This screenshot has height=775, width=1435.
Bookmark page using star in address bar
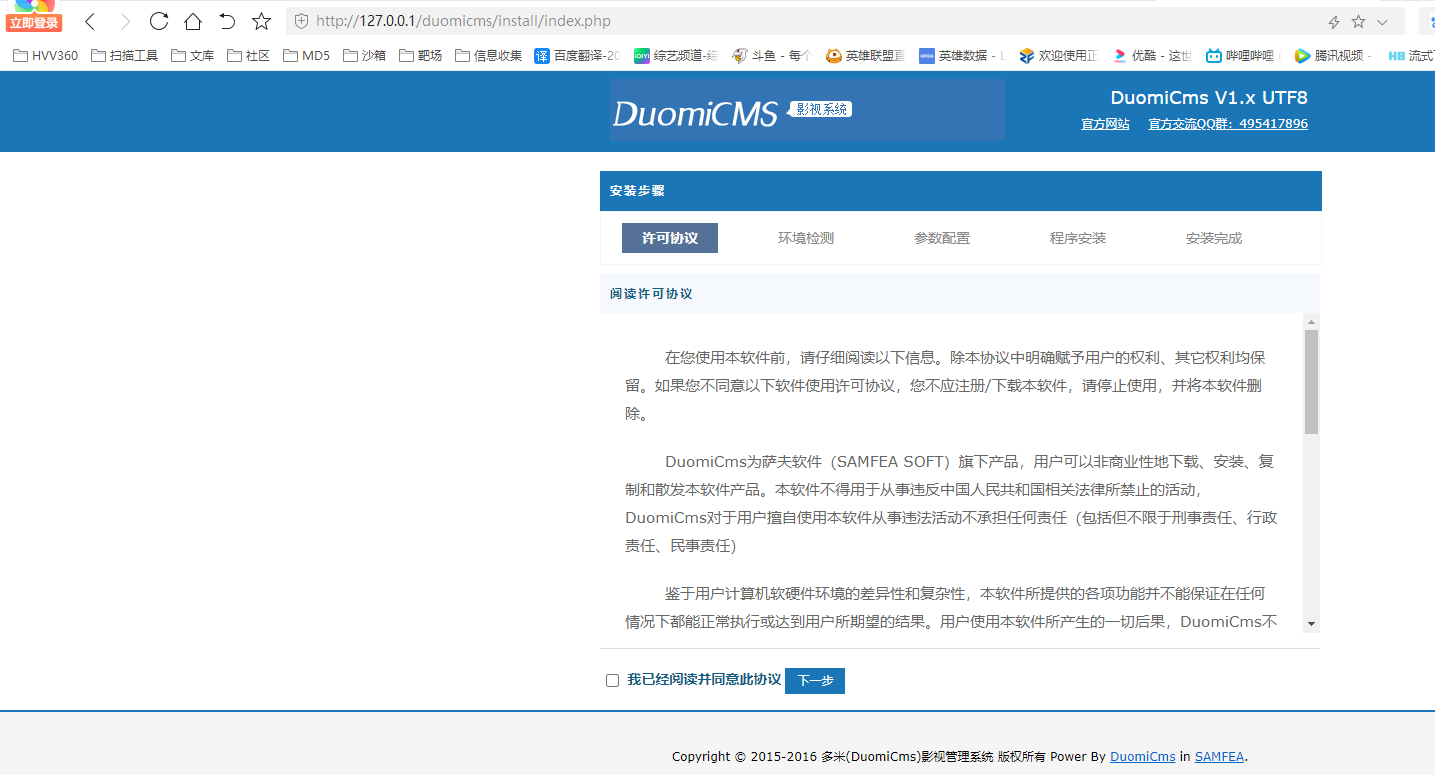[1358, 22]
